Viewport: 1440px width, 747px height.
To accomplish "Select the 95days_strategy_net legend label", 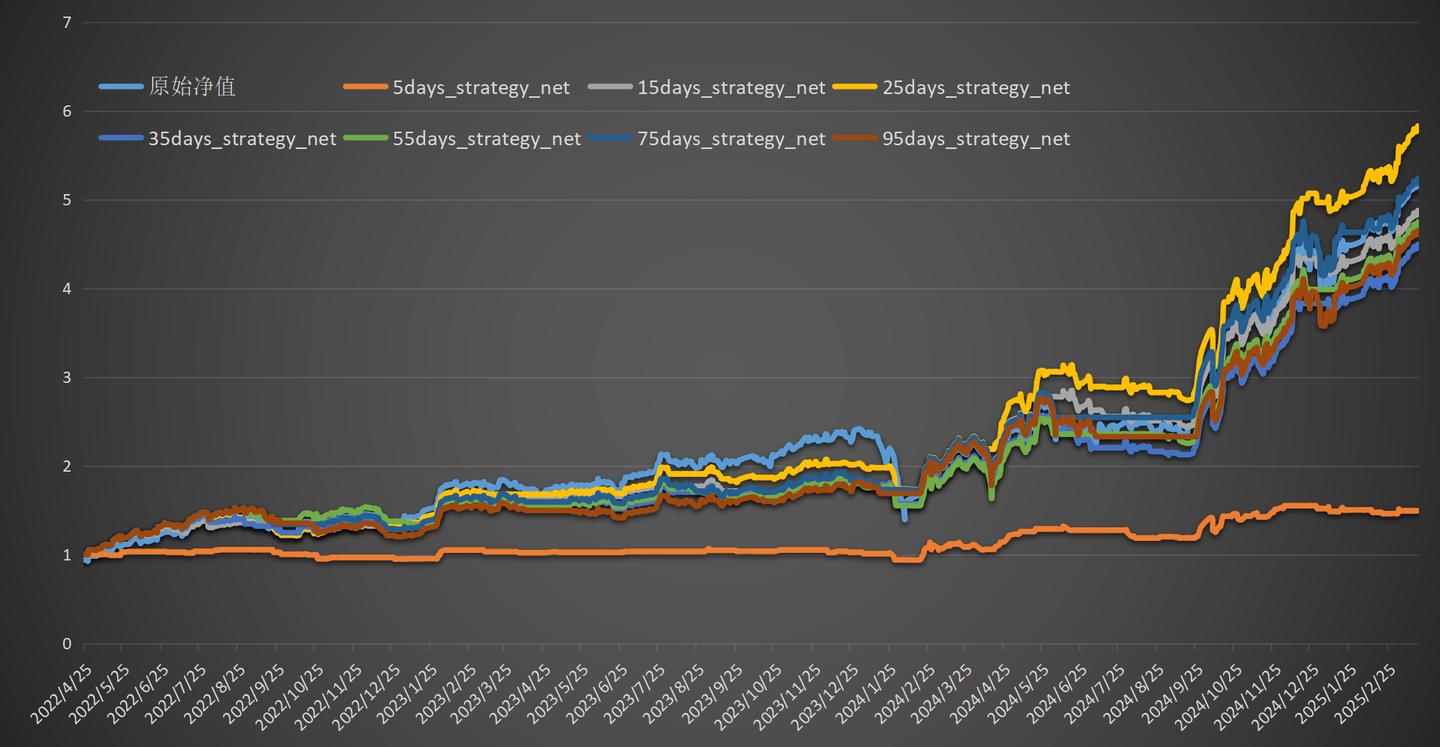I will click(x=976, y=139).
